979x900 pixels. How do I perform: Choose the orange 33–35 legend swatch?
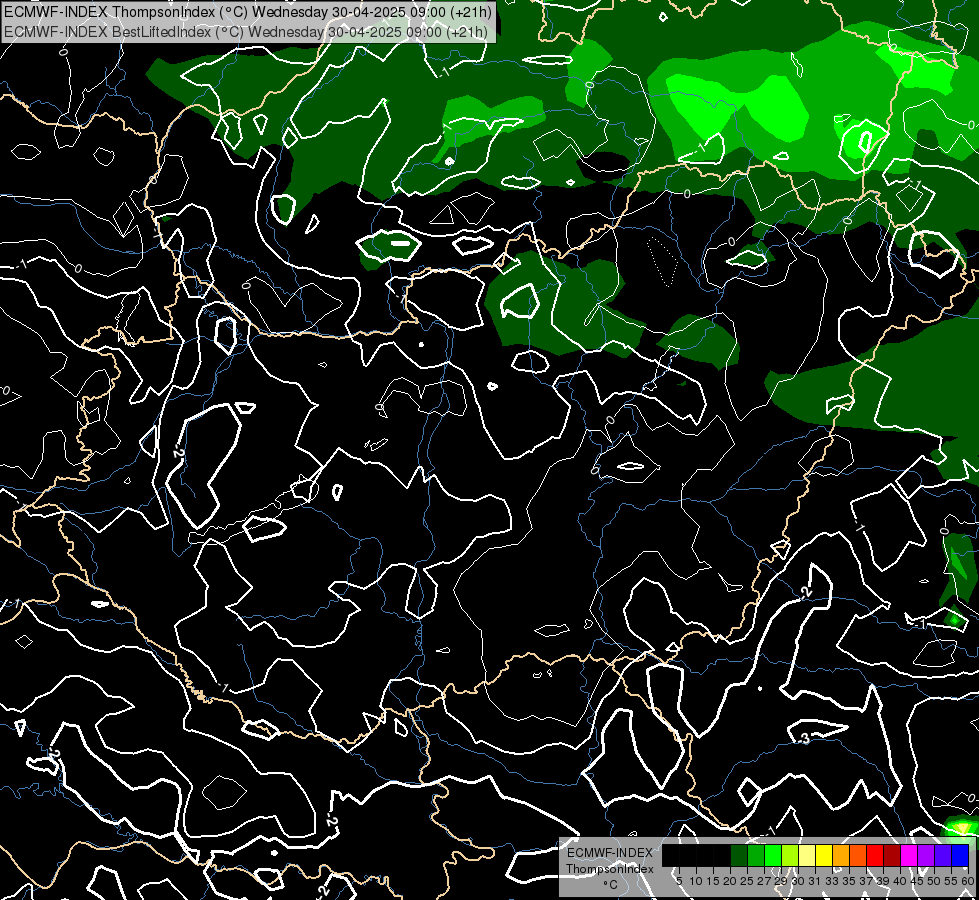coord(841,855)
